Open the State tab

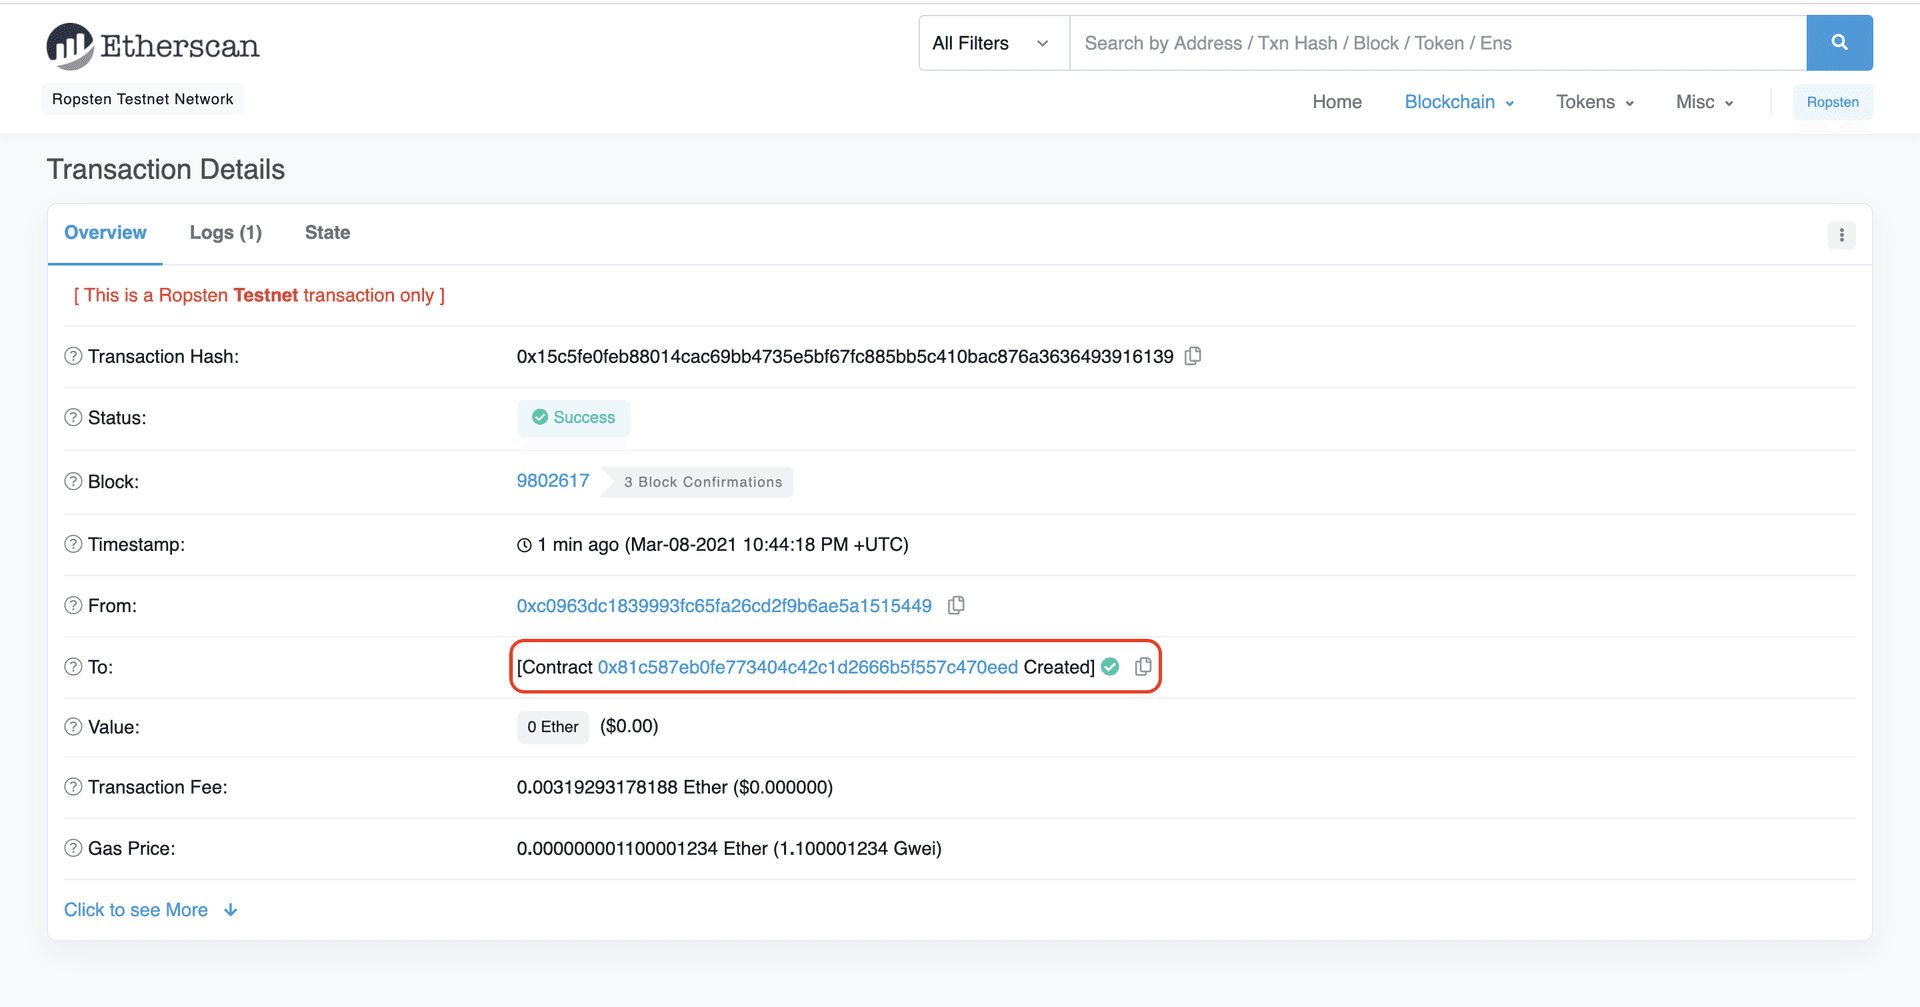[327, 232]
